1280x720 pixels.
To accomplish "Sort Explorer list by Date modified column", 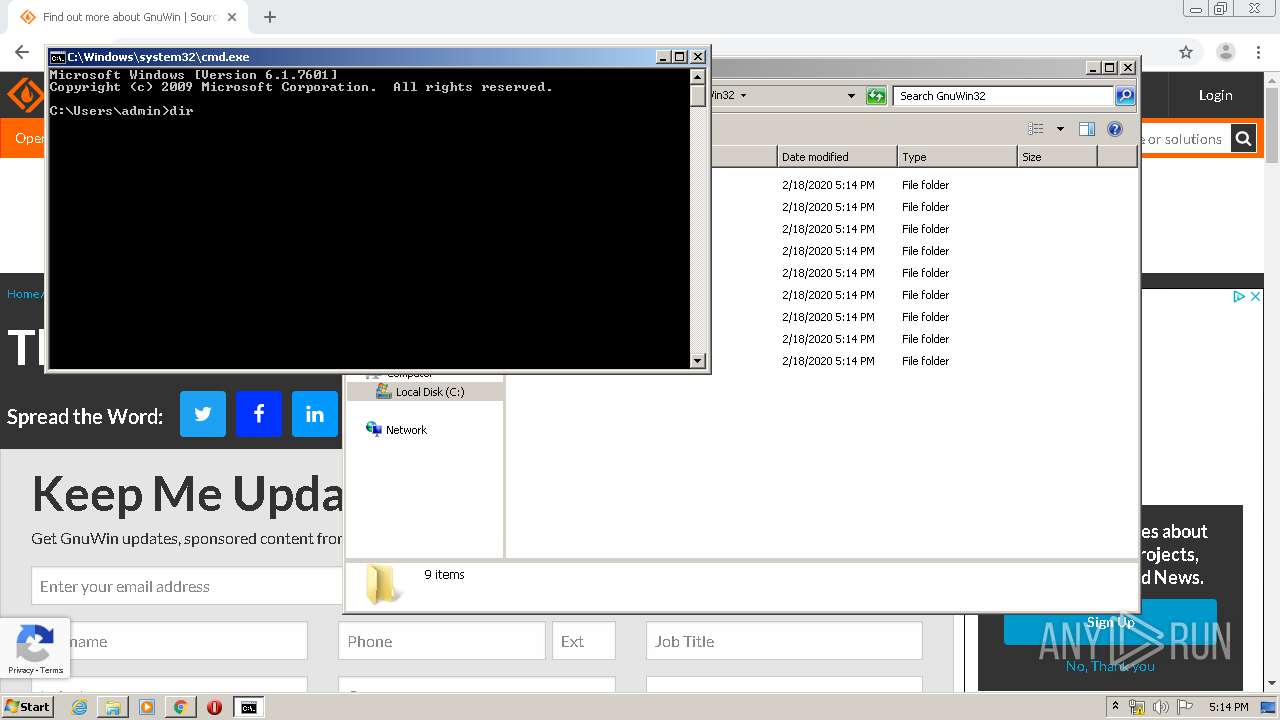I will [x=836, y=157].
